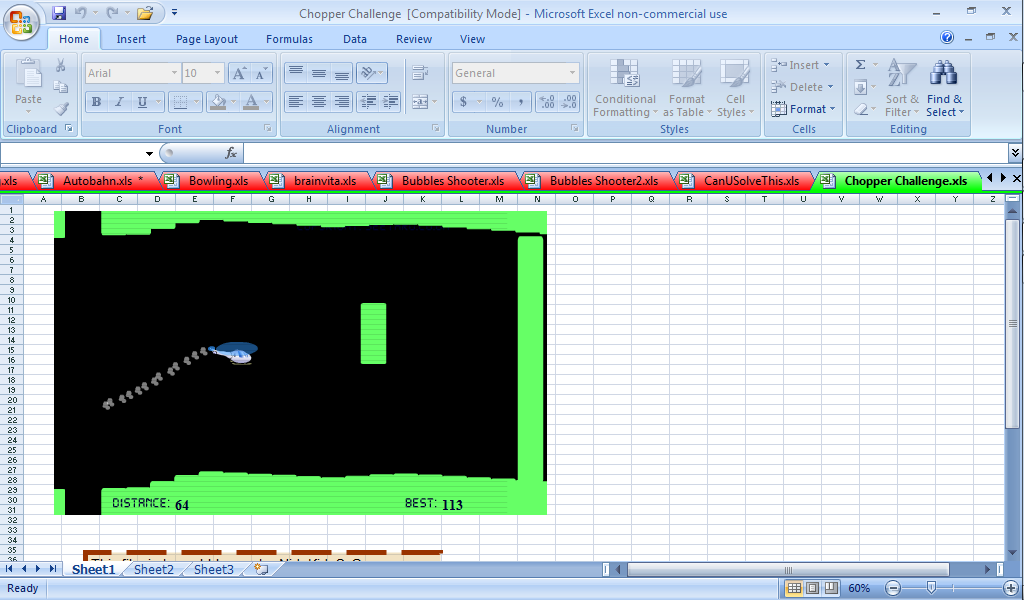This screenshot has width=1024, height=600.
Task: Open fill color paint bucket
Action: point(219,102)
